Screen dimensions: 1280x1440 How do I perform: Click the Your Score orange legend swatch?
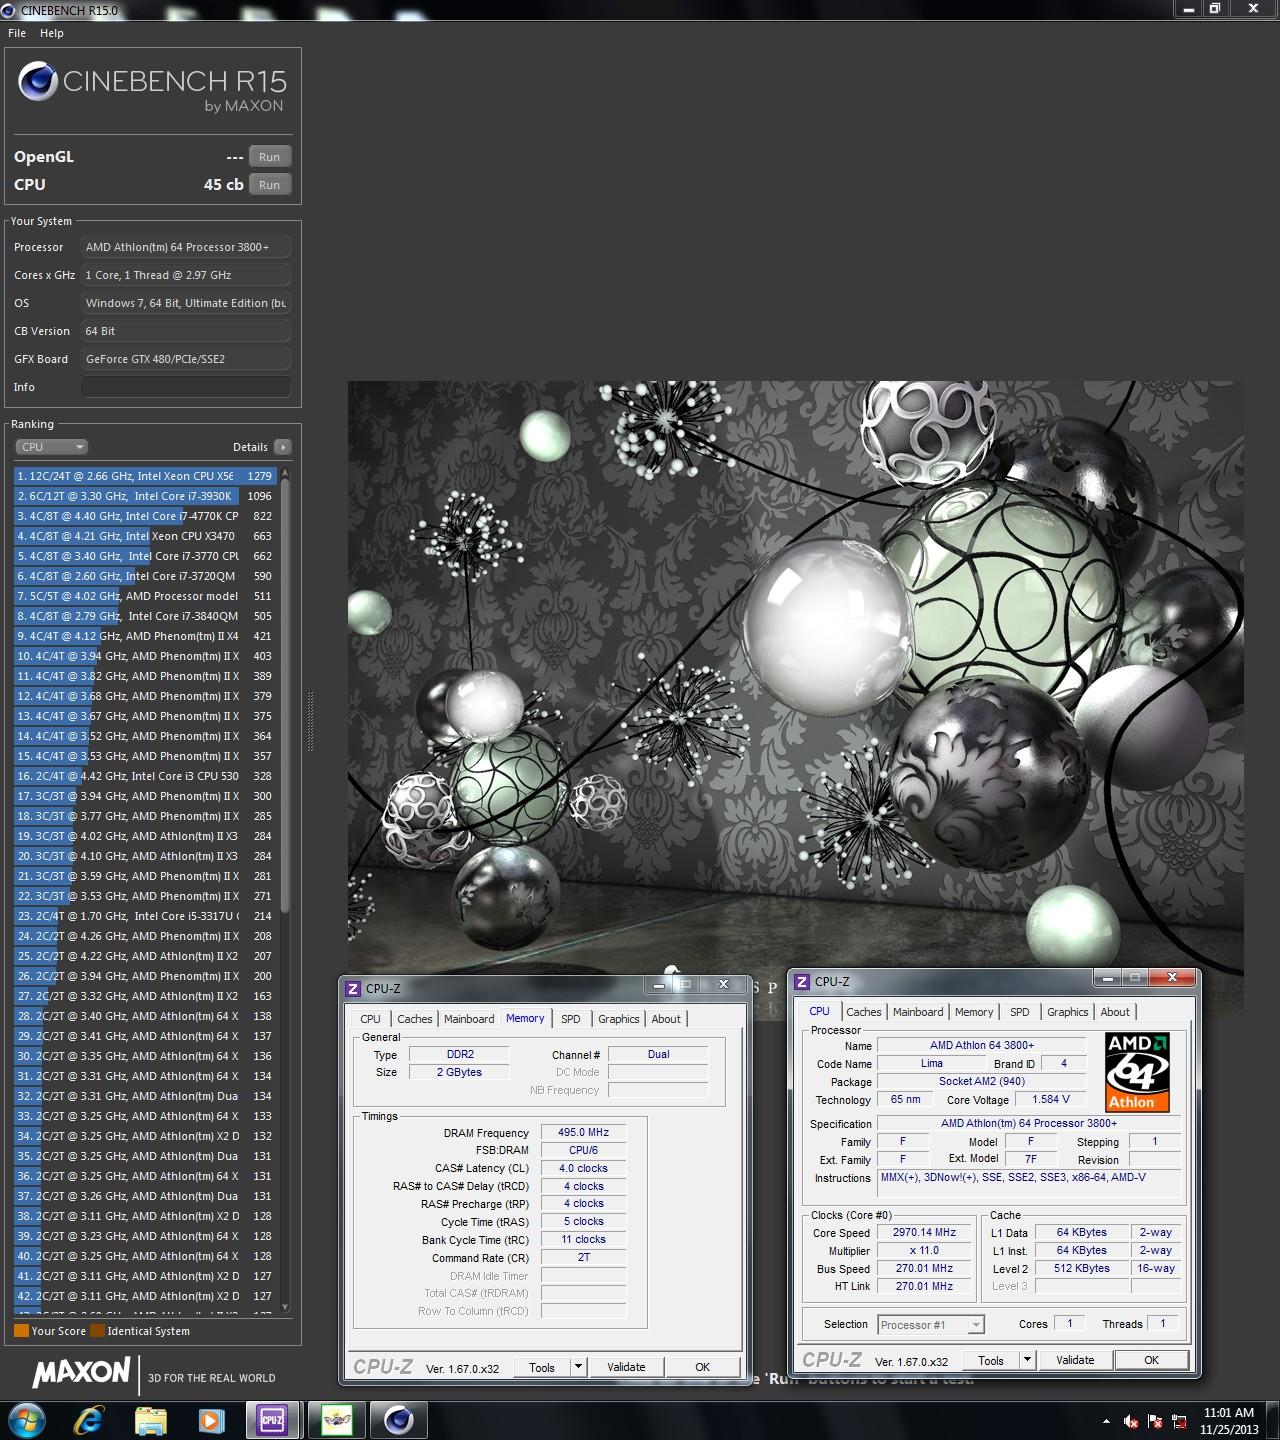(x=21, y=1331)
